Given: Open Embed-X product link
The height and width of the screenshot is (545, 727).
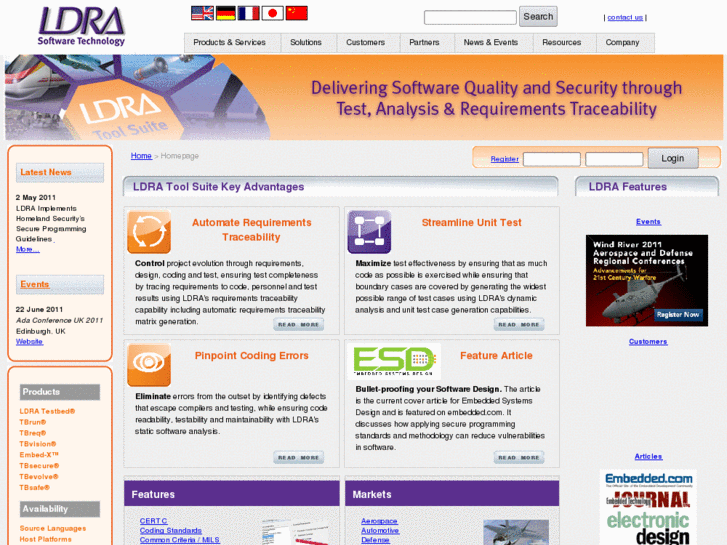Looking at the screenshot, I should point(39,455).
